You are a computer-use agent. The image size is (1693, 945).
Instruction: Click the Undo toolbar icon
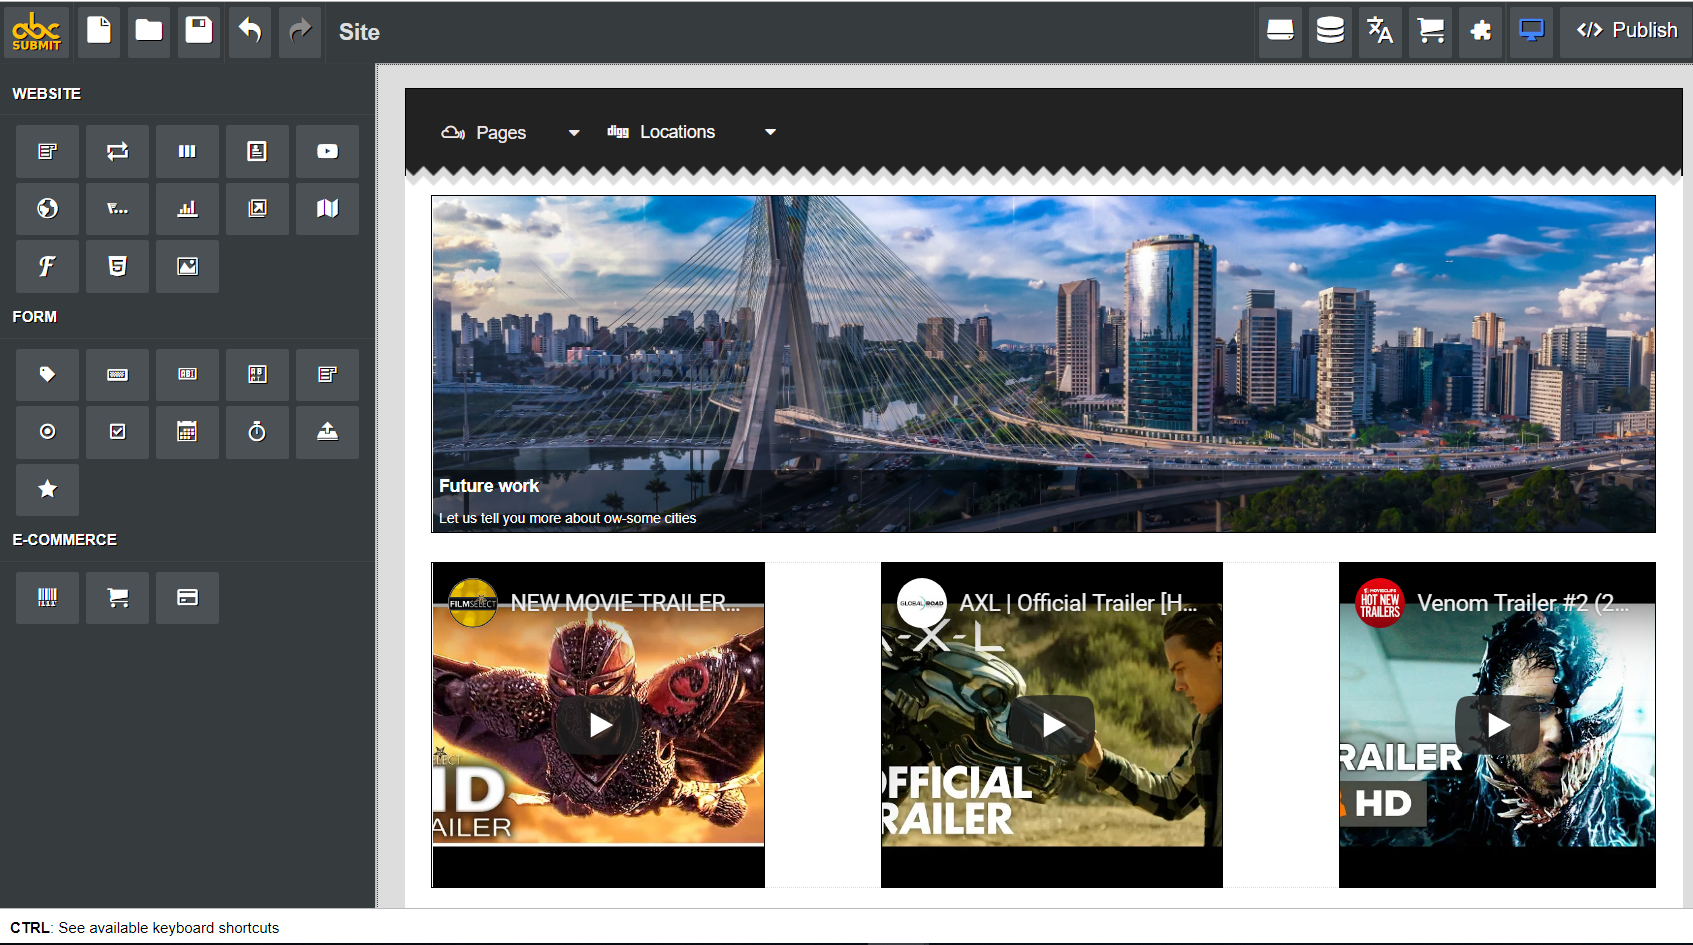(x=249, y=31)
